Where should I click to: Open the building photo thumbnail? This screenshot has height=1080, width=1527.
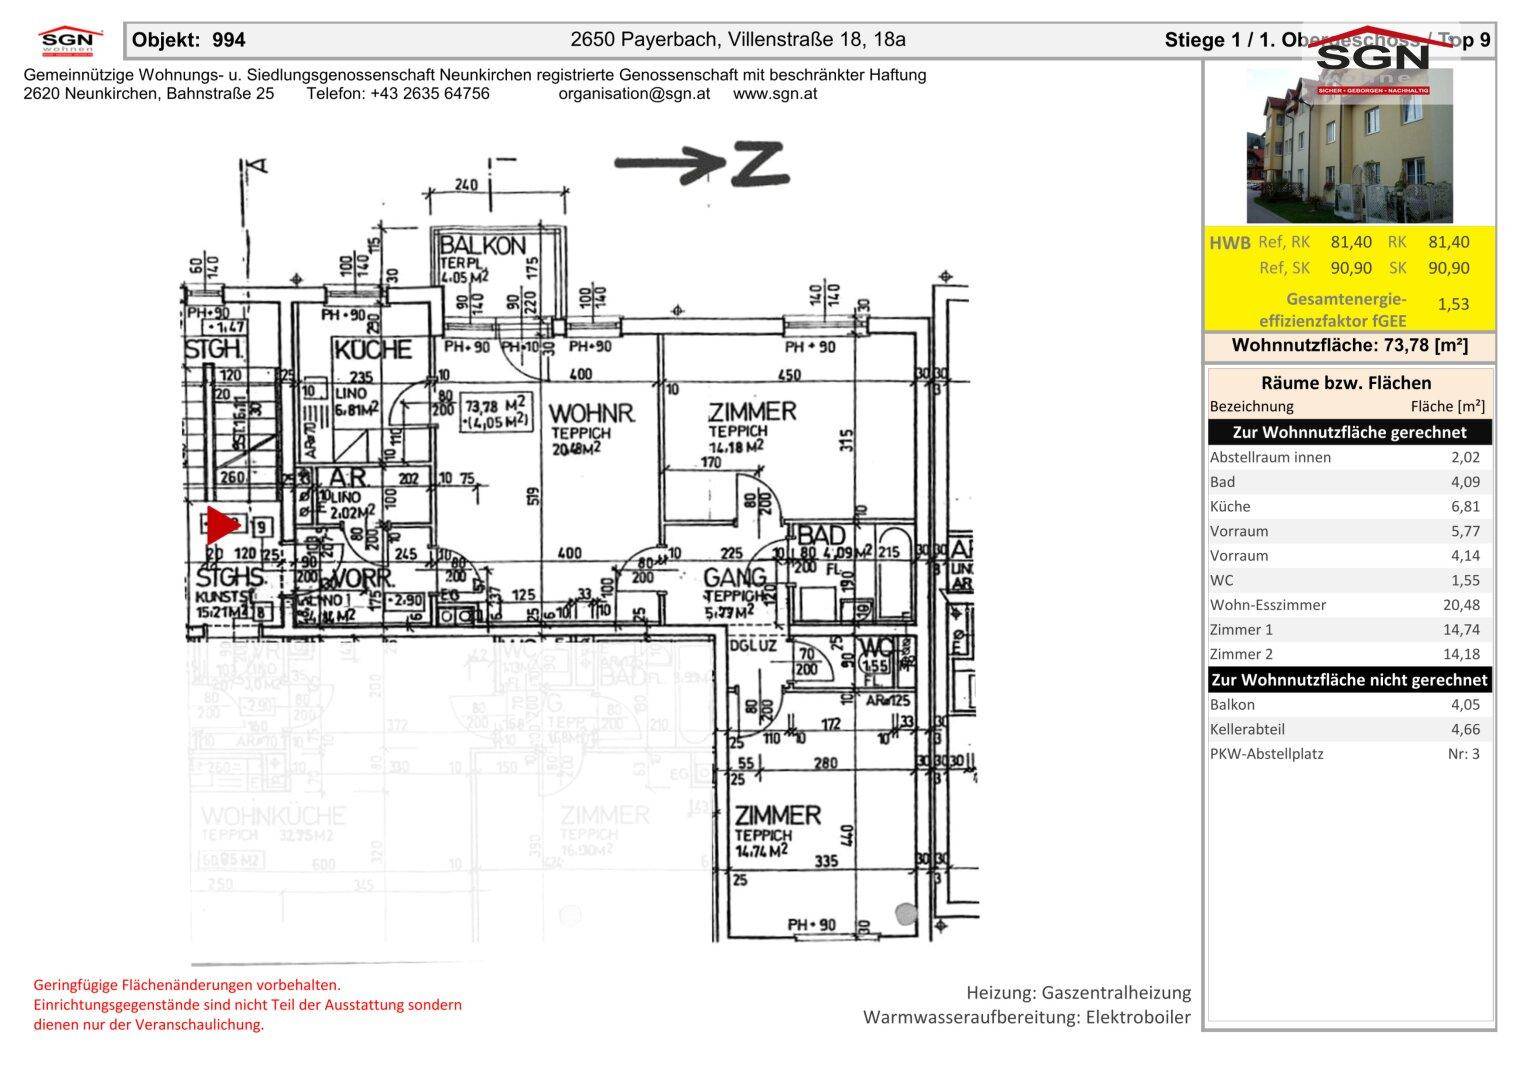(1349, 160)
